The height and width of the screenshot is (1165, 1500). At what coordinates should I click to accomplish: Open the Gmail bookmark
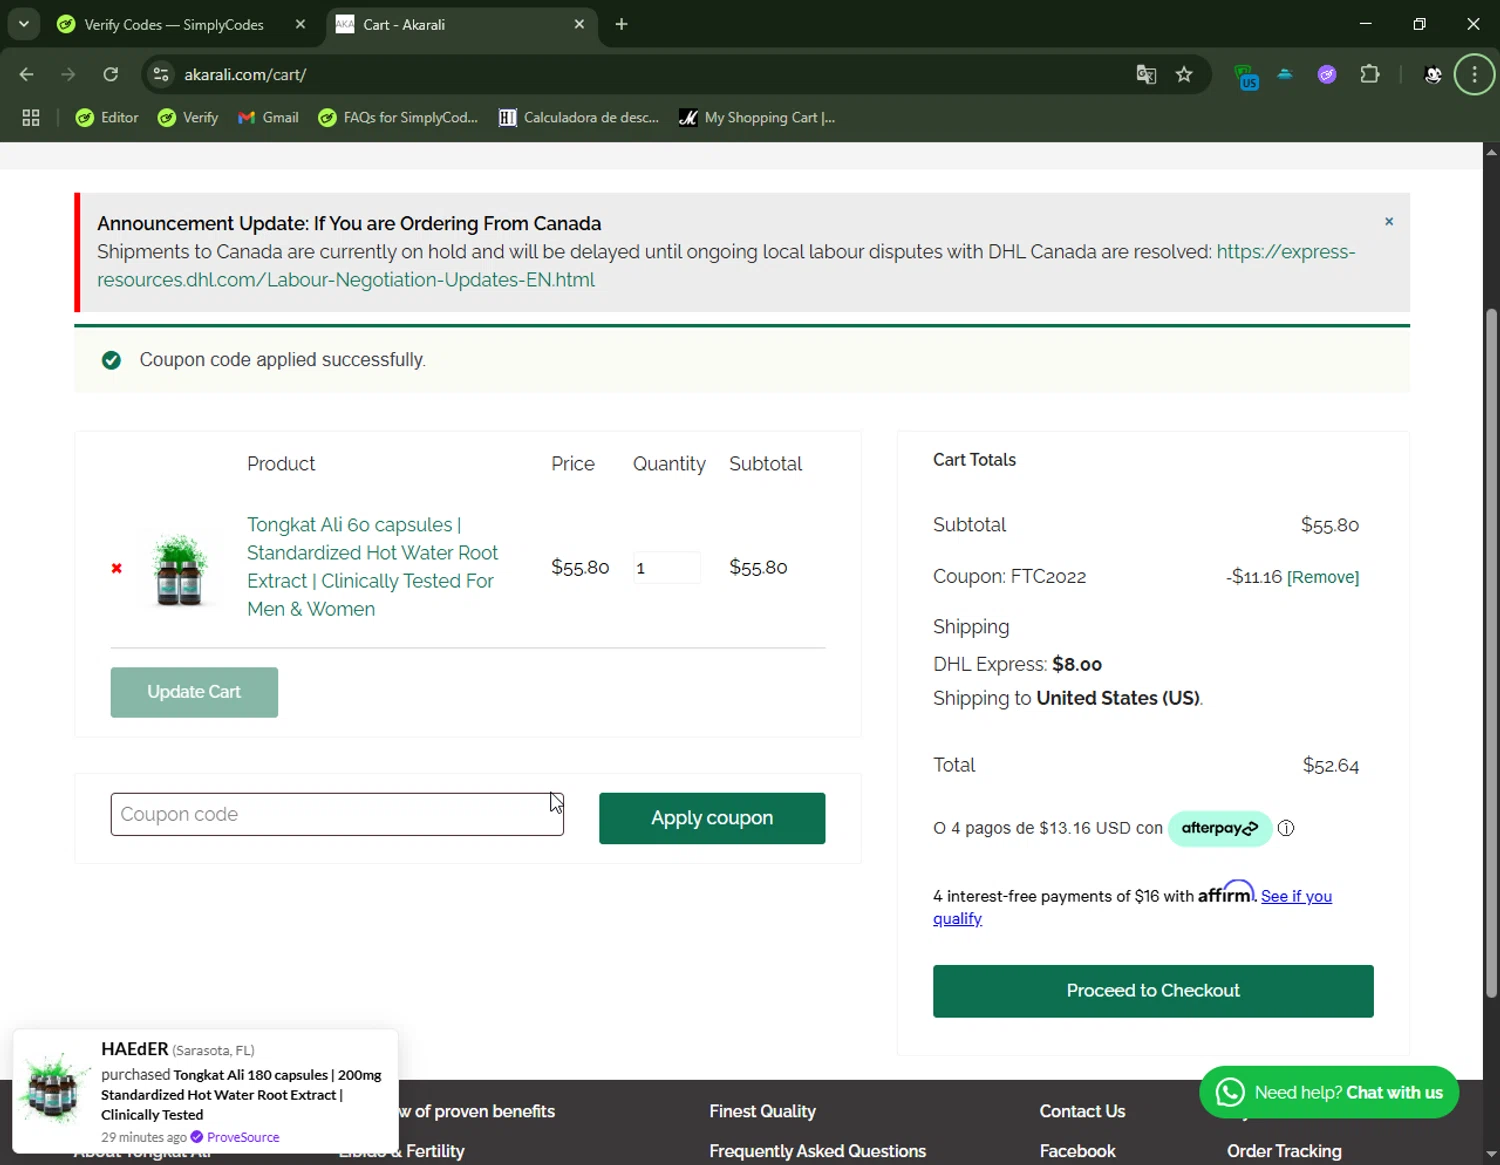(x=268, y=117)
